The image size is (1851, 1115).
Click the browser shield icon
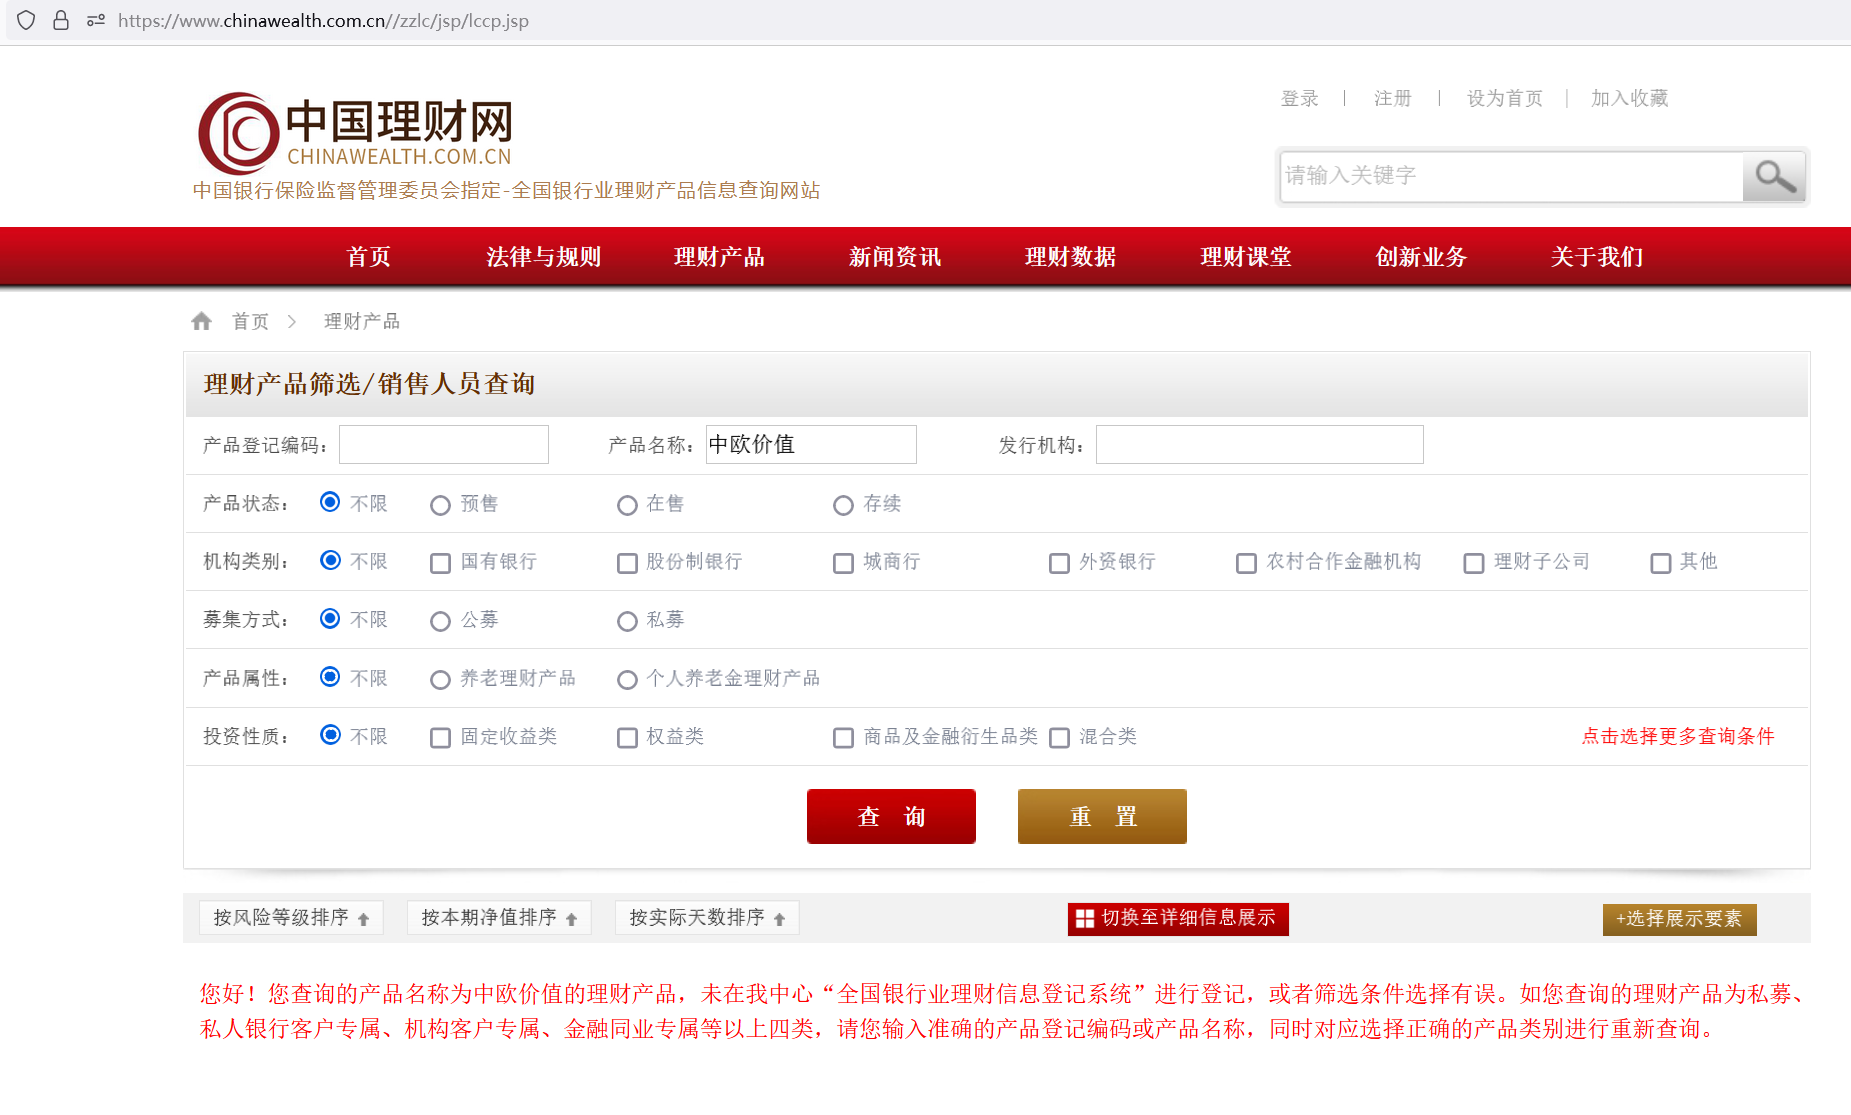27,20
